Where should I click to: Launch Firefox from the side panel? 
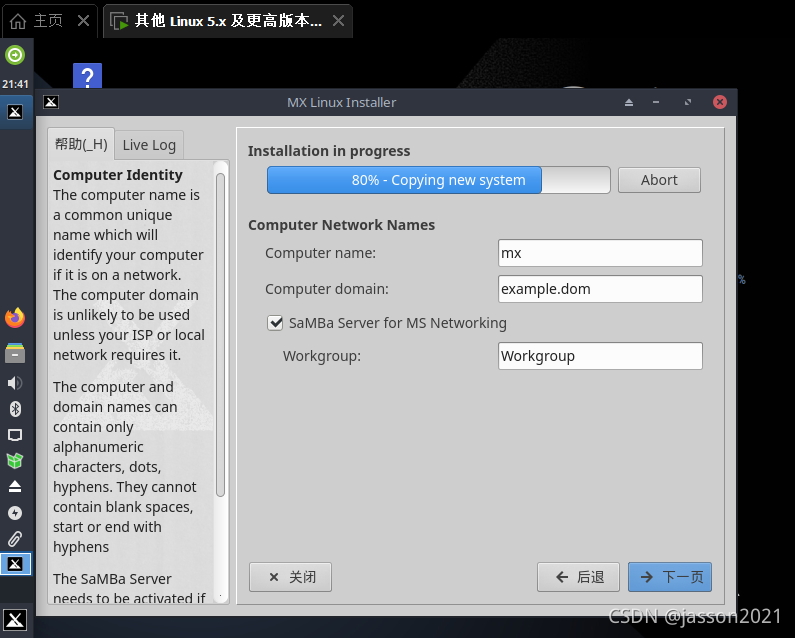15,318
